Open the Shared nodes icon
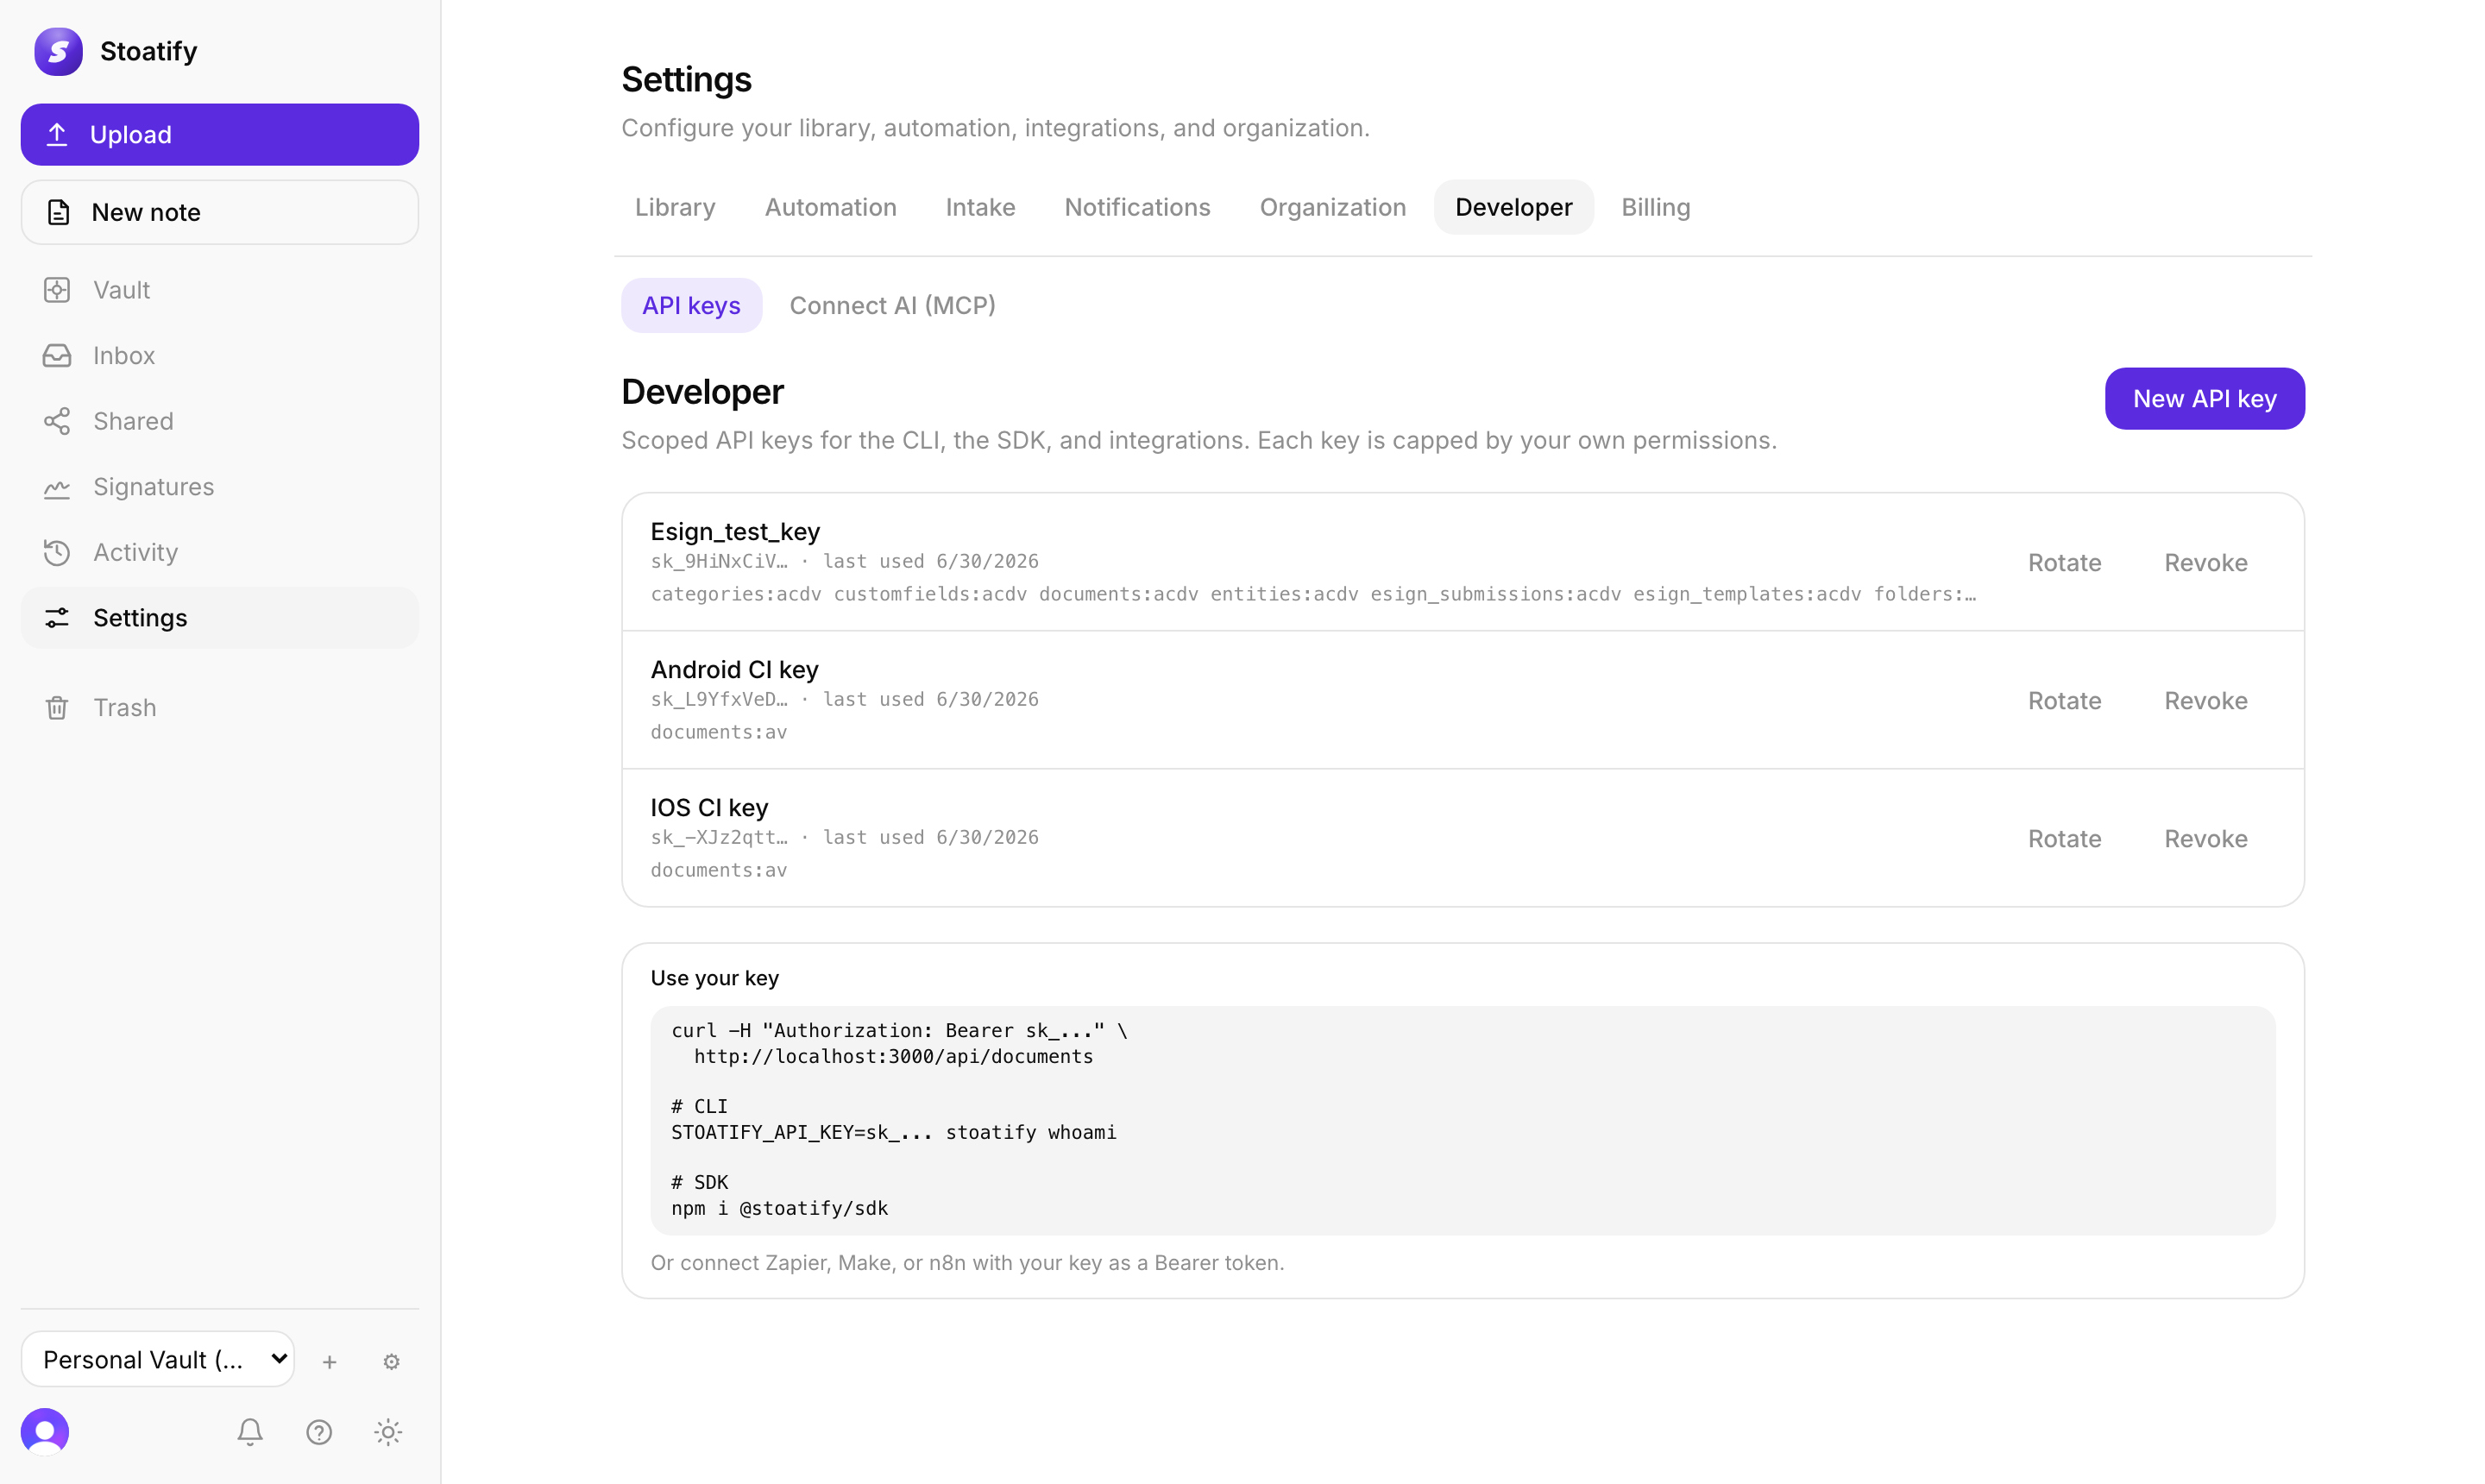 [57, 421]
